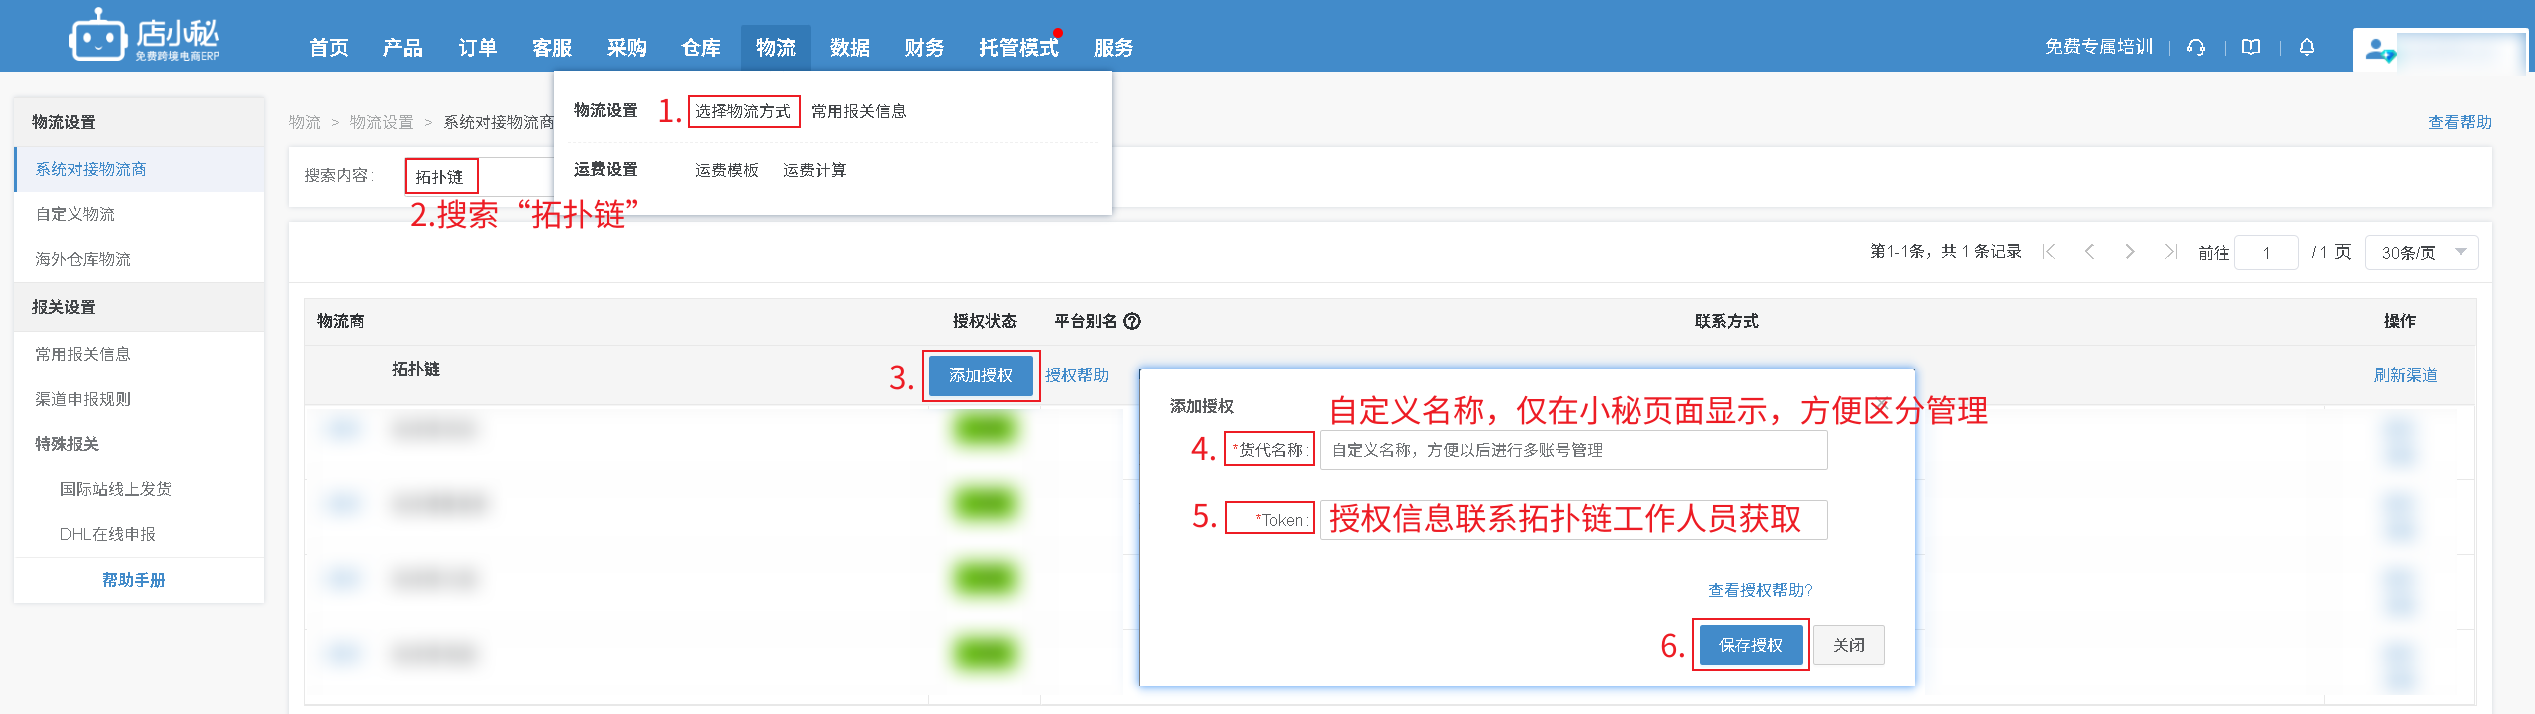Open 产品 menu
This screenshot has height=714, width=2535.
[x=403, y=48]
